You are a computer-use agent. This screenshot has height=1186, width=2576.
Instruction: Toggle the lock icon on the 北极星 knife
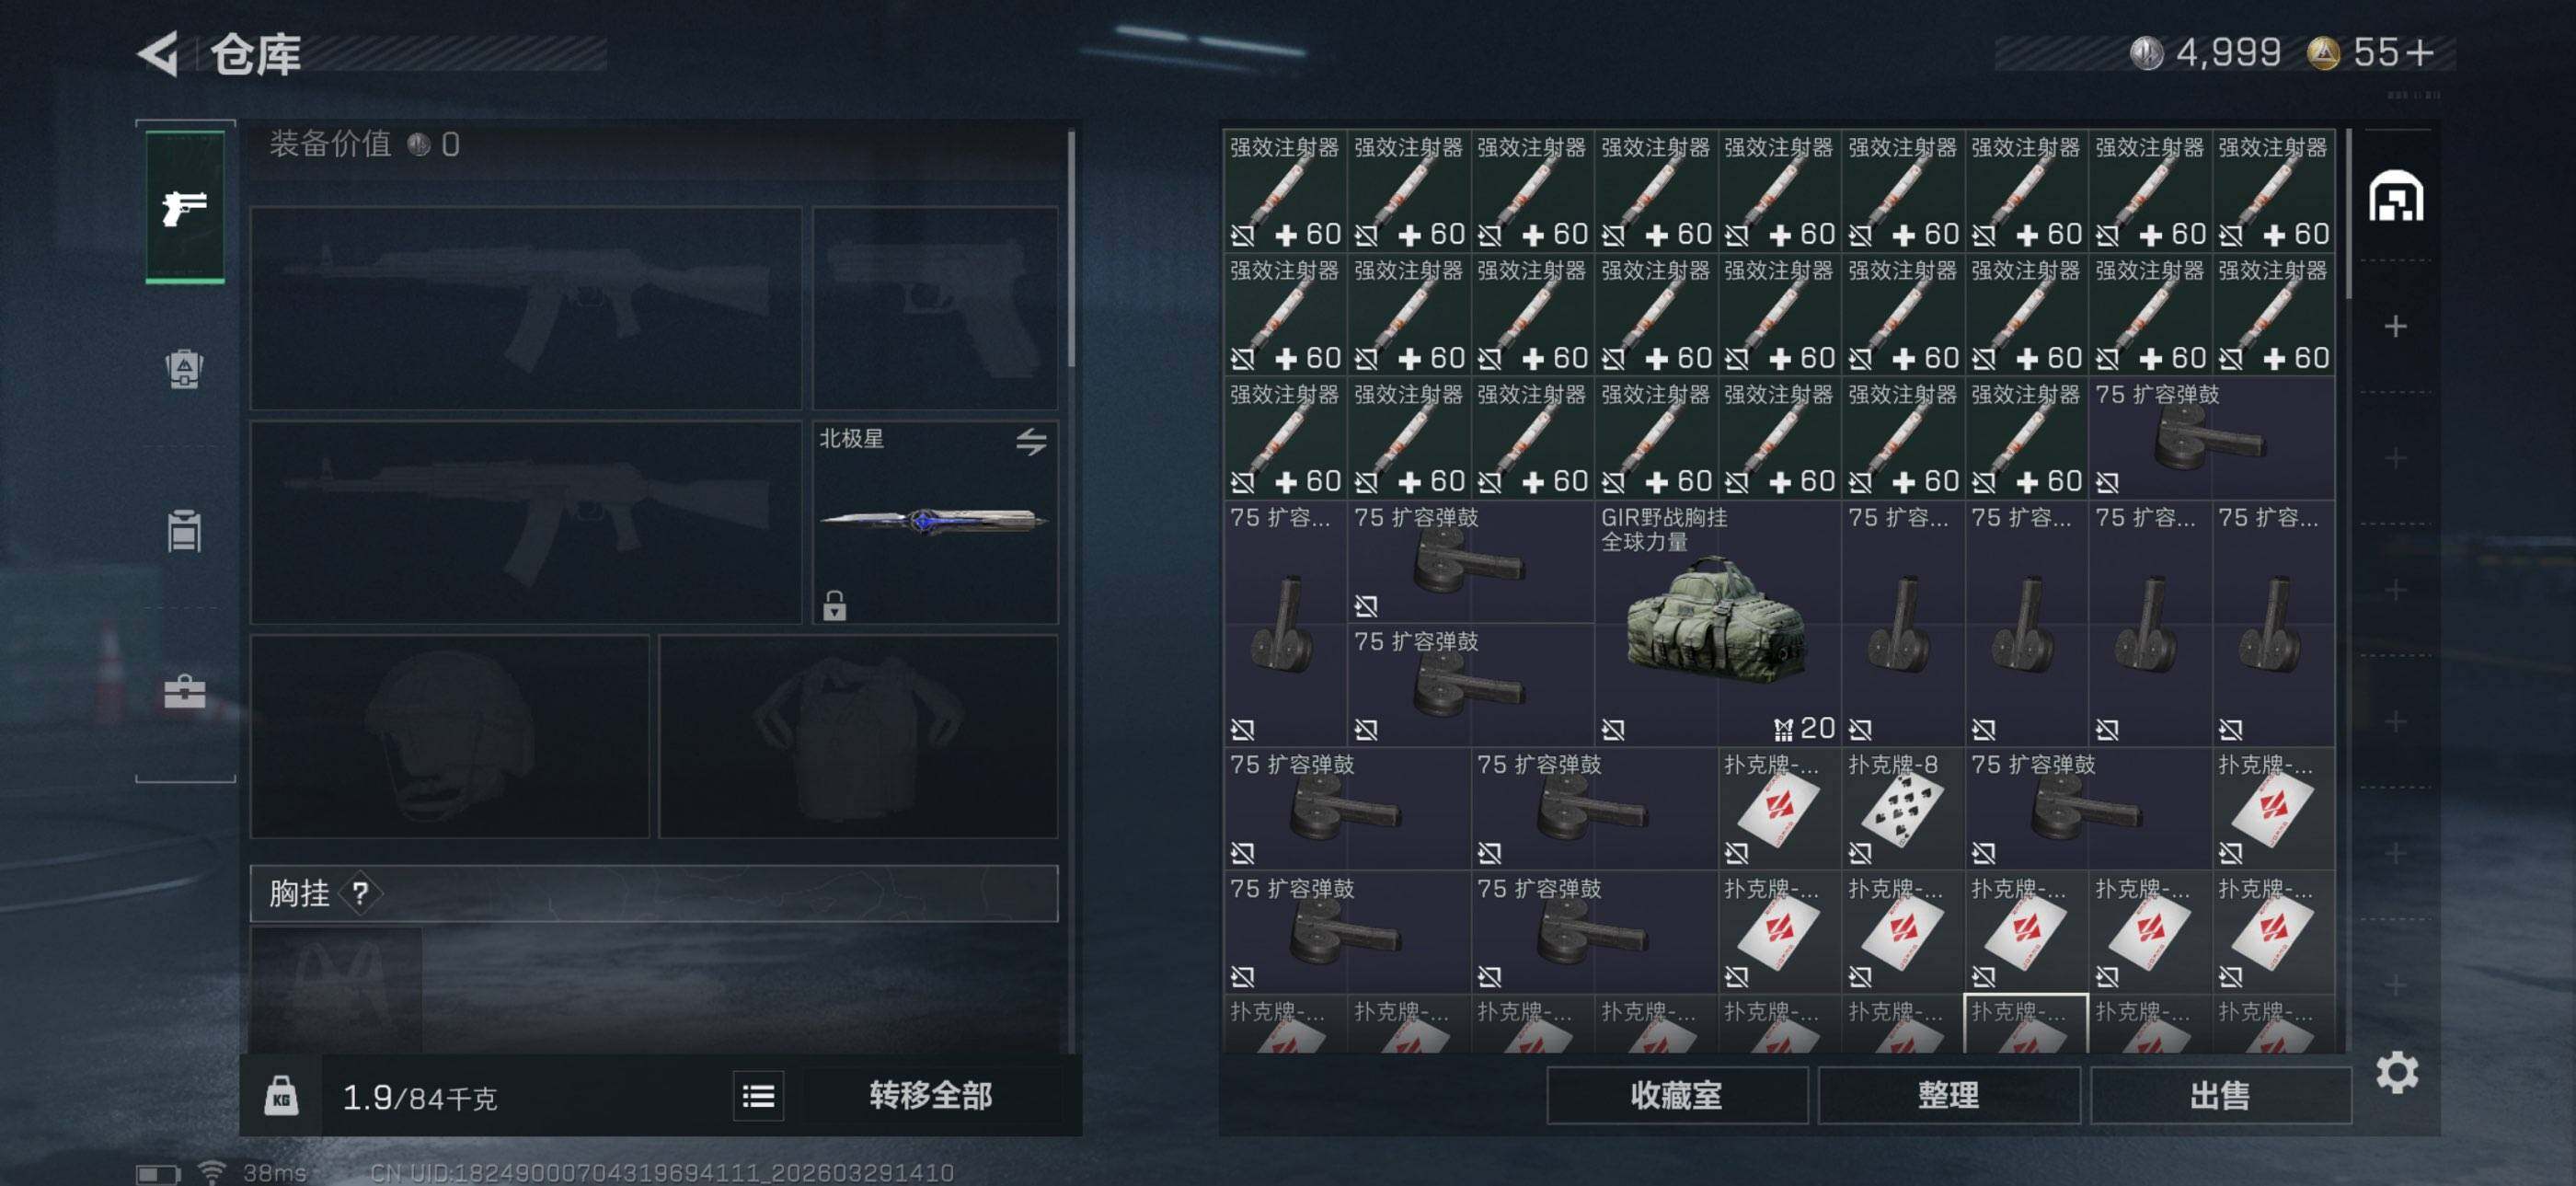pyautogui.click(x=834, y=604)
